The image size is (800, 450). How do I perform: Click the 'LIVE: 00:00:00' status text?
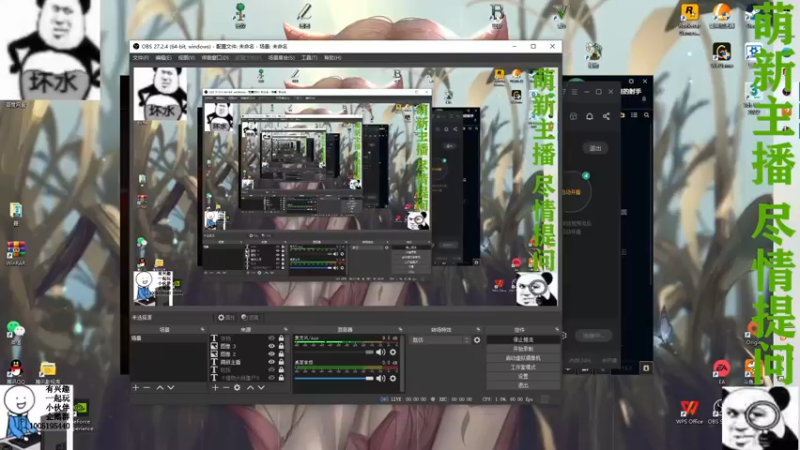[x=408, y=399]
